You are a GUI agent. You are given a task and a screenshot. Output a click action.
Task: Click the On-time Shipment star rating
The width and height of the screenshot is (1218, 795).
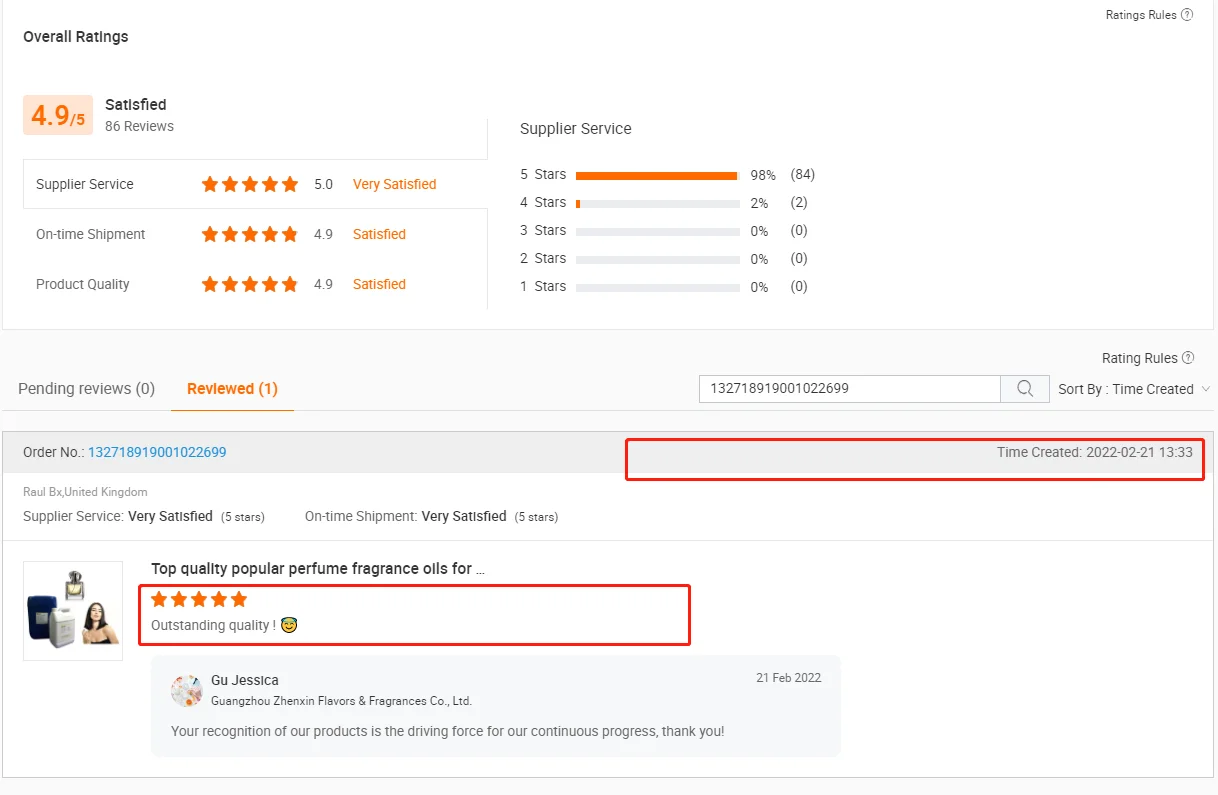[250, 234]
